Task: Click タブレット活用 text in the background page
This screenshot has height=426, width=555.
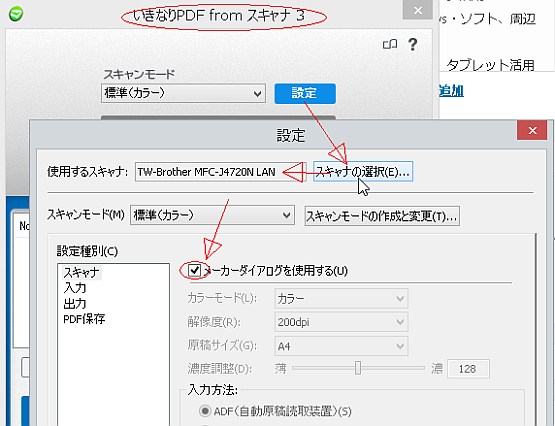Action: pos(490,65)
